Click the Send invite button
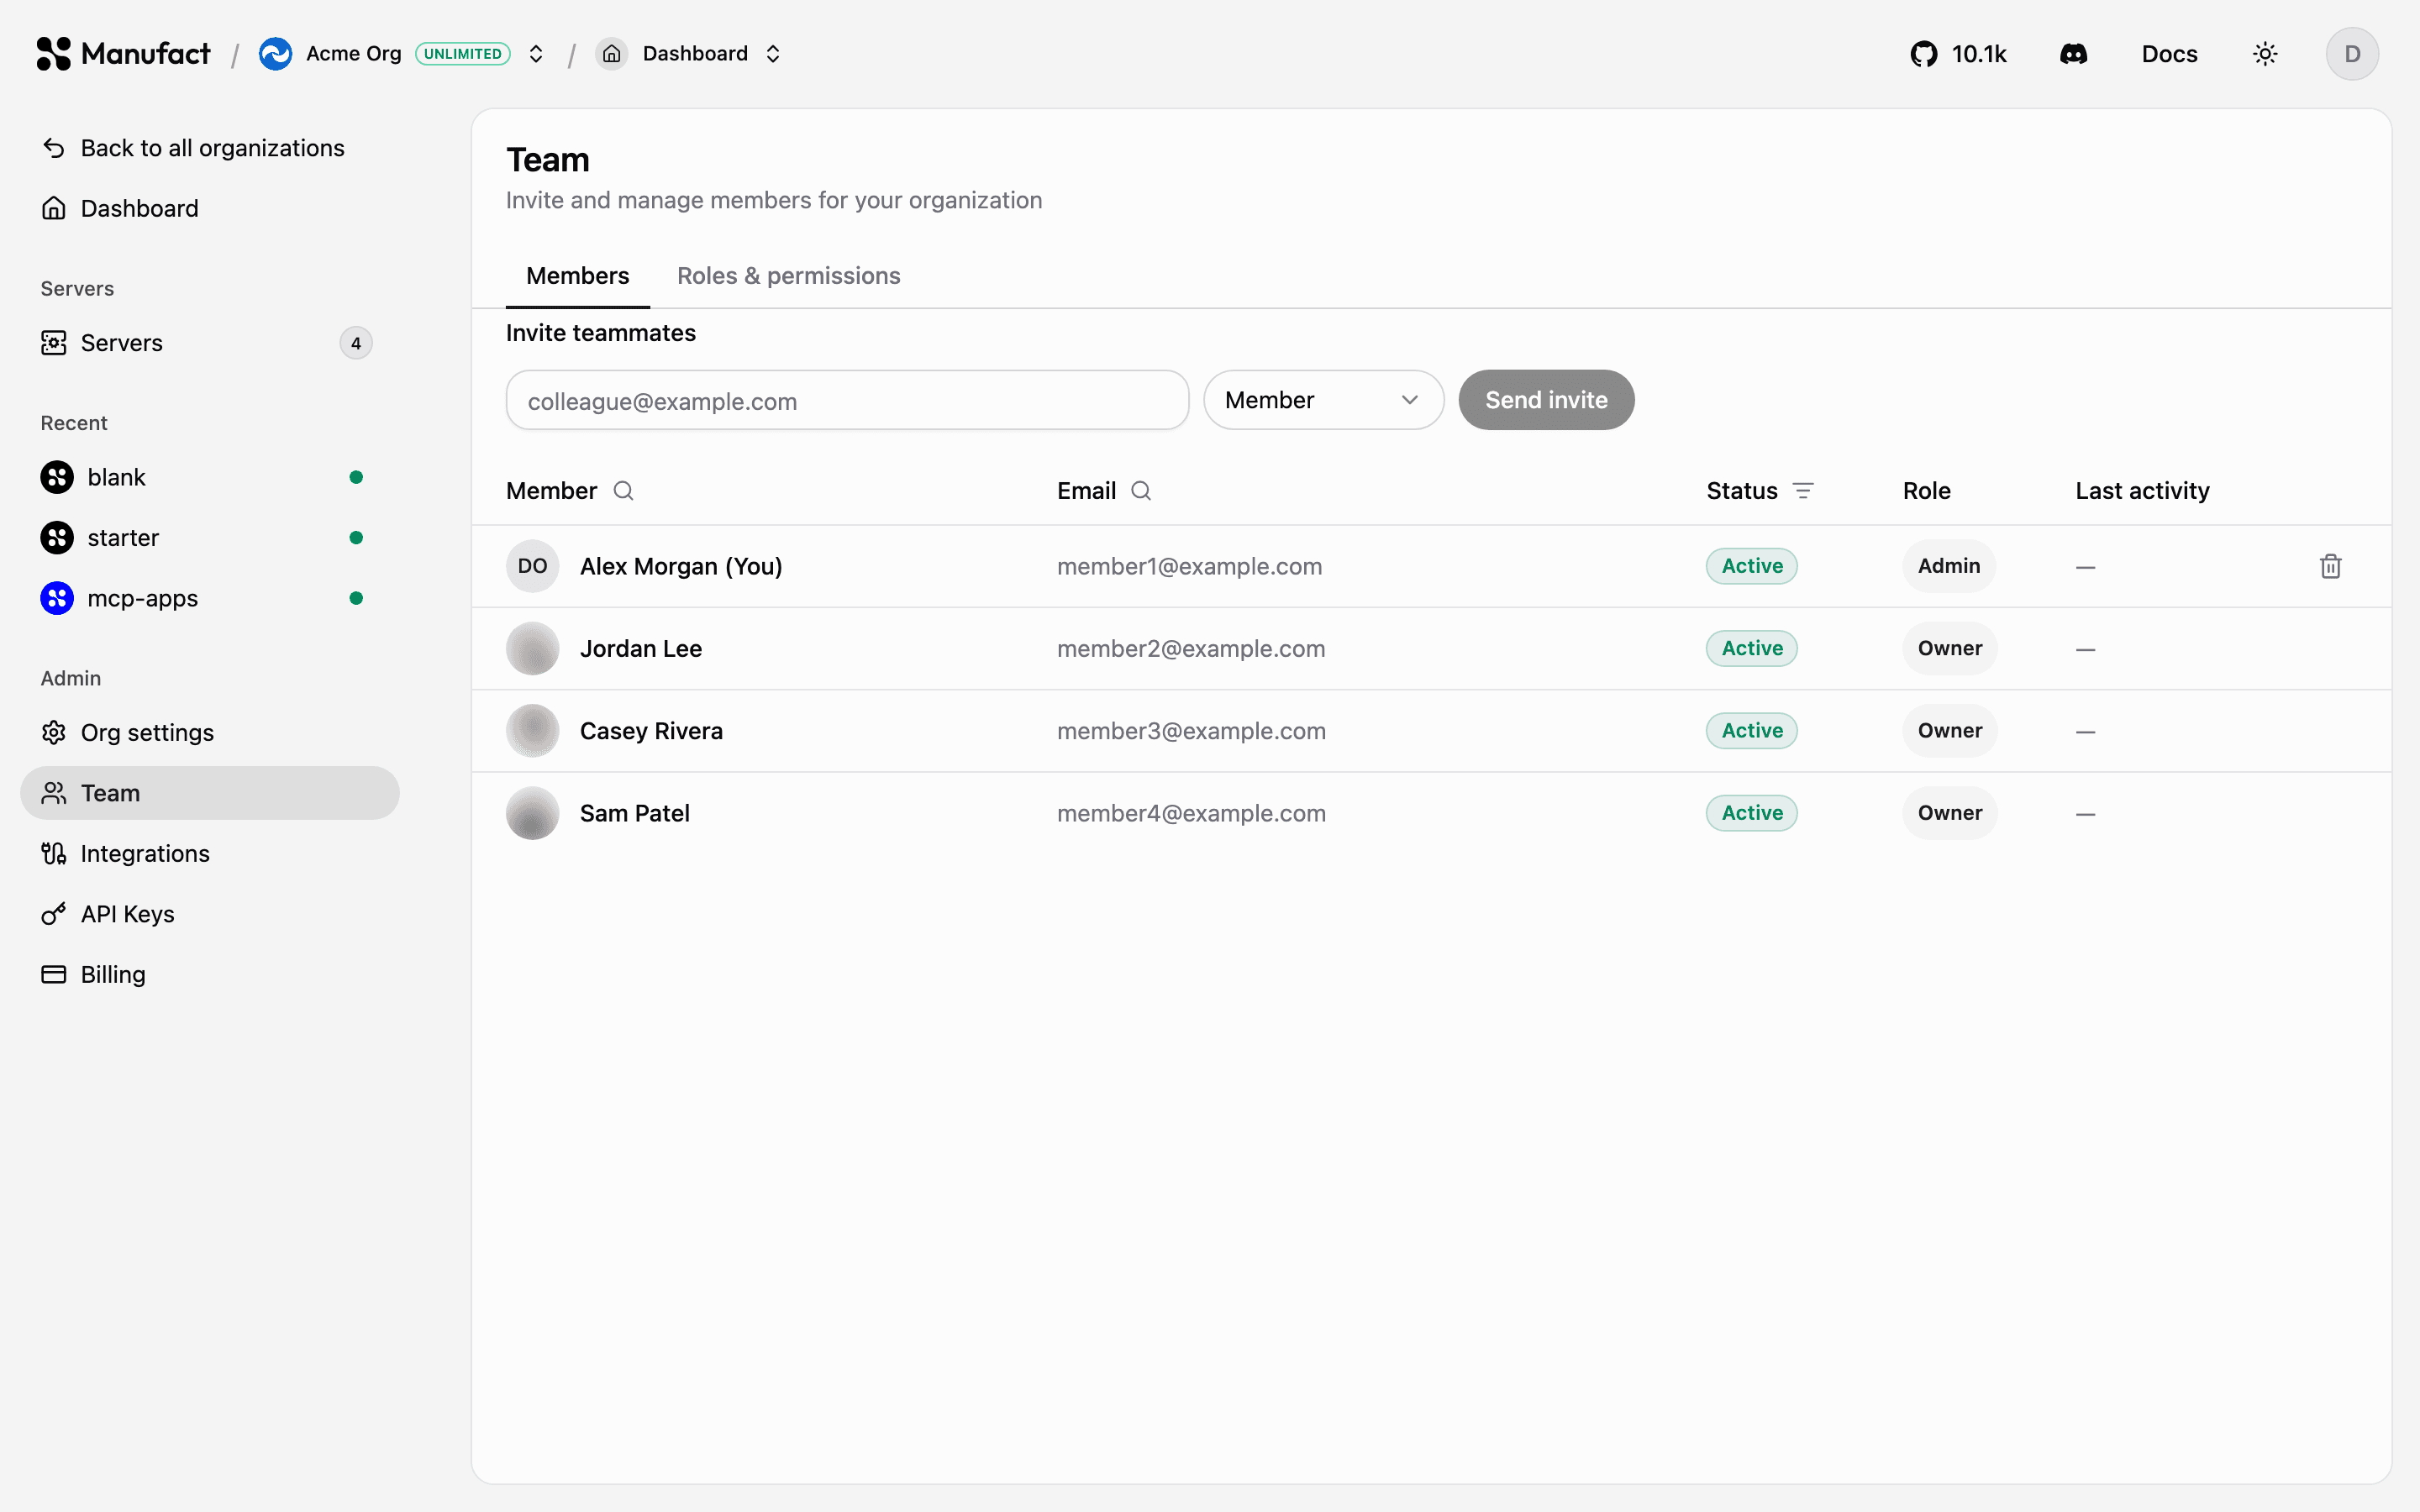This screenshot has height=1512, width=2420. pyautogui.click(x=1546, y=400)
